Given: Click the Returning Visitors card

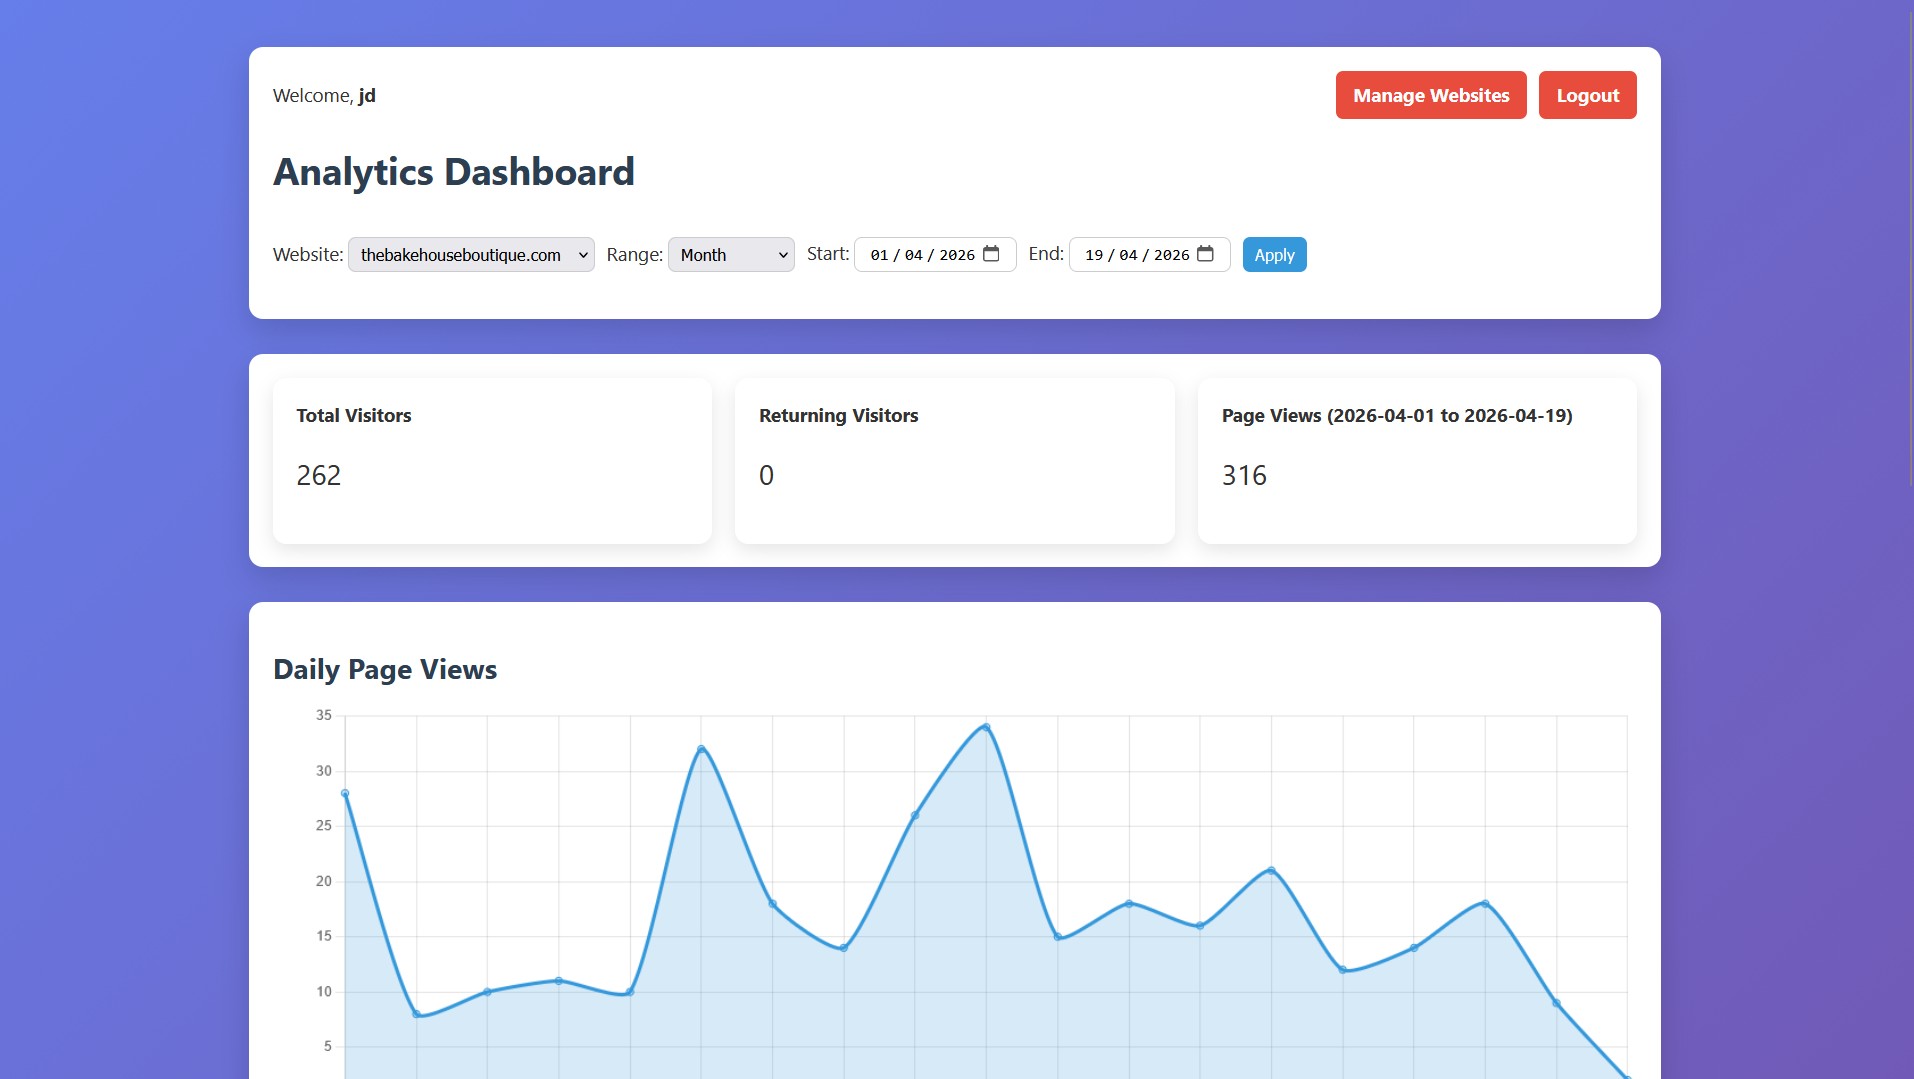Looking at the screenshot, I should [x=954, y=460].
